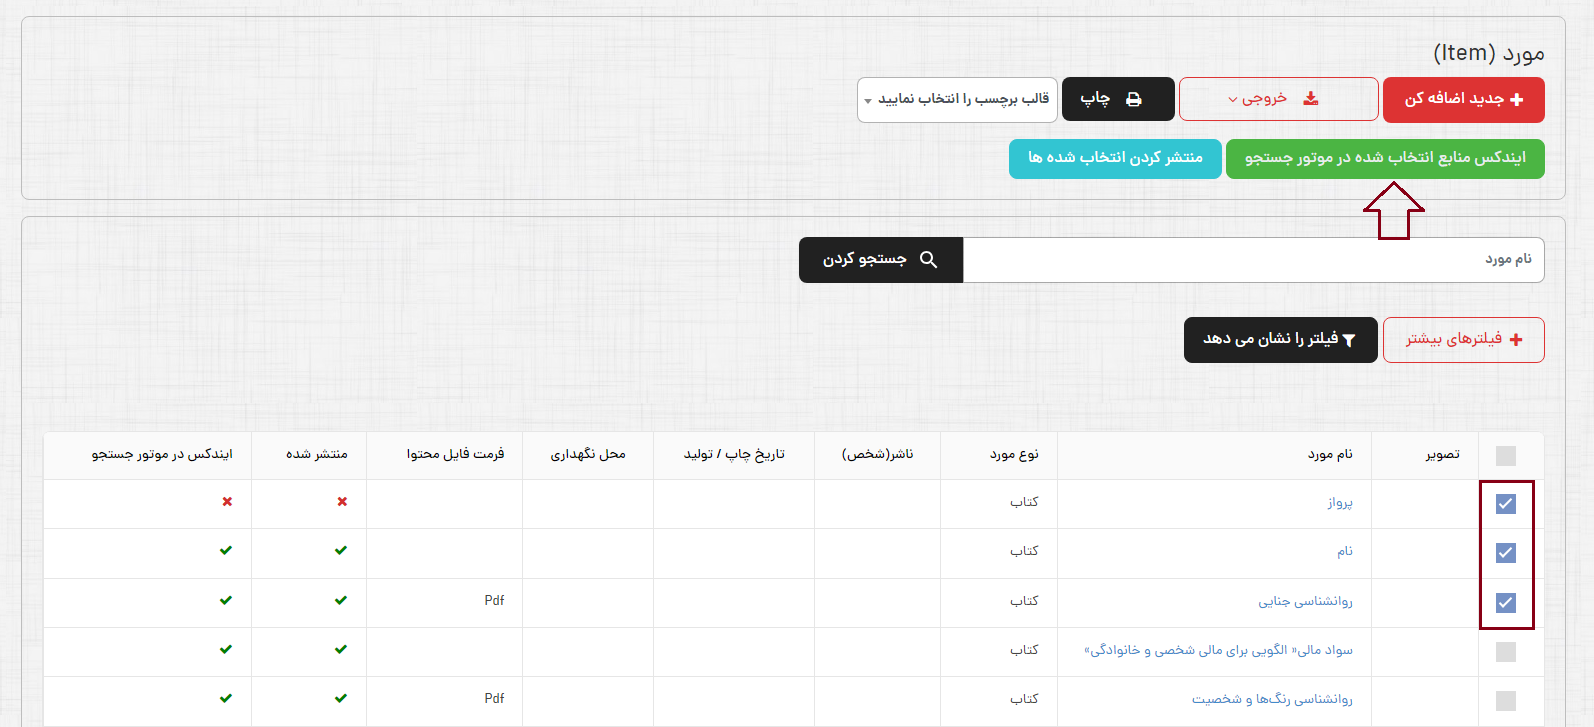This screenshot has width=1594, height=727.
Task: Open the label template selection dropdown
Action: (957, 100)
